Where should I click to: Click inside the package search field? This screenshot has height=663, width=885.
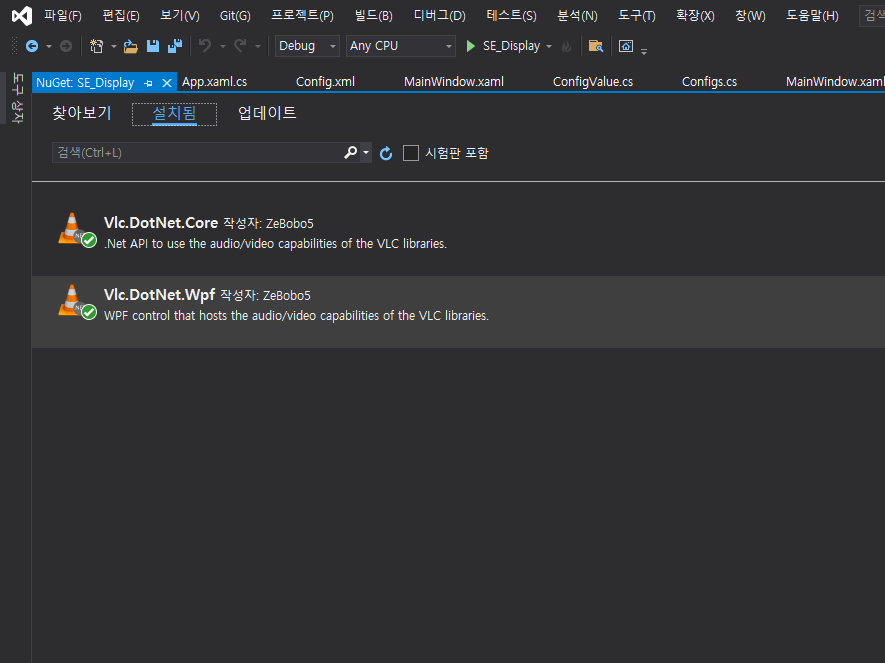coord(190,152)
